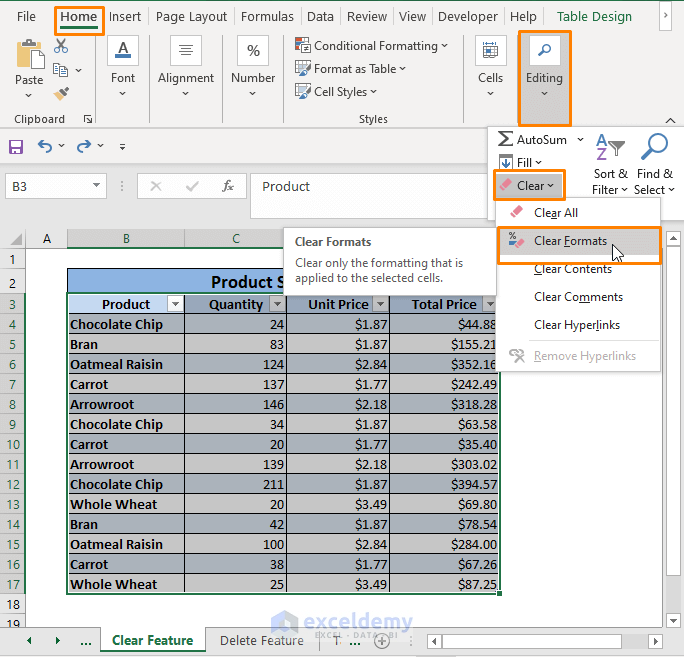
Task: Switch to the Delete Feature sheet tab
Action: pyautogui.click(x=262, y=640)
